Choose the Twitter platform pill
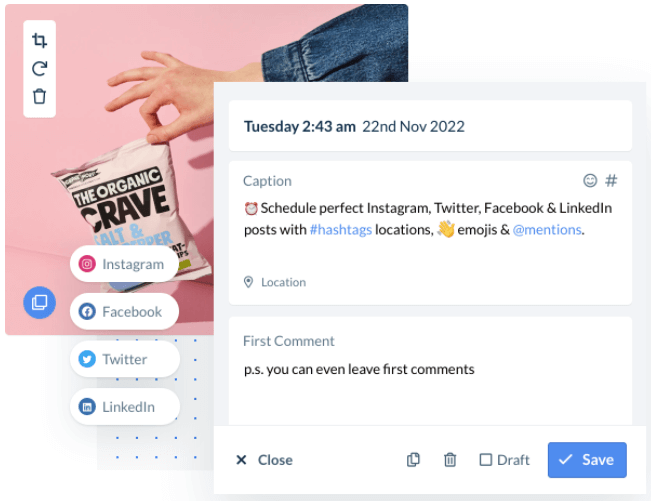This screenshot has height=501, width=651. 125,359
